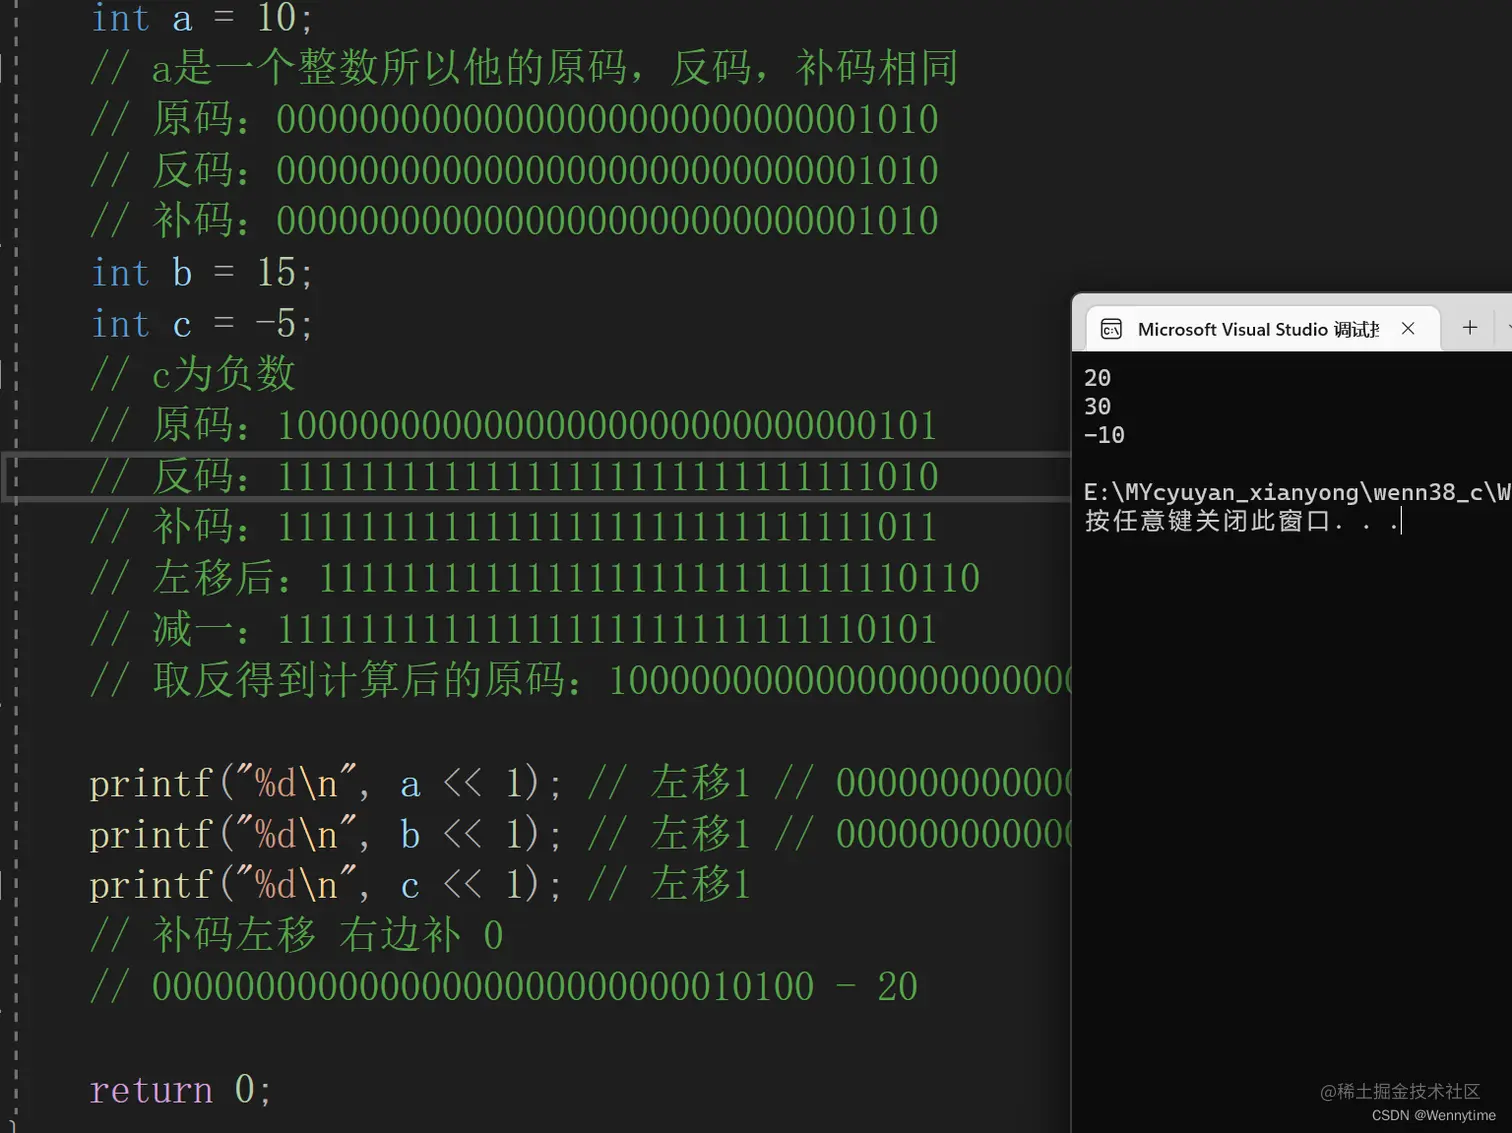
Task: Click the highlighted 反码 comment ending 11111010
Action: [x=514, y=476]
